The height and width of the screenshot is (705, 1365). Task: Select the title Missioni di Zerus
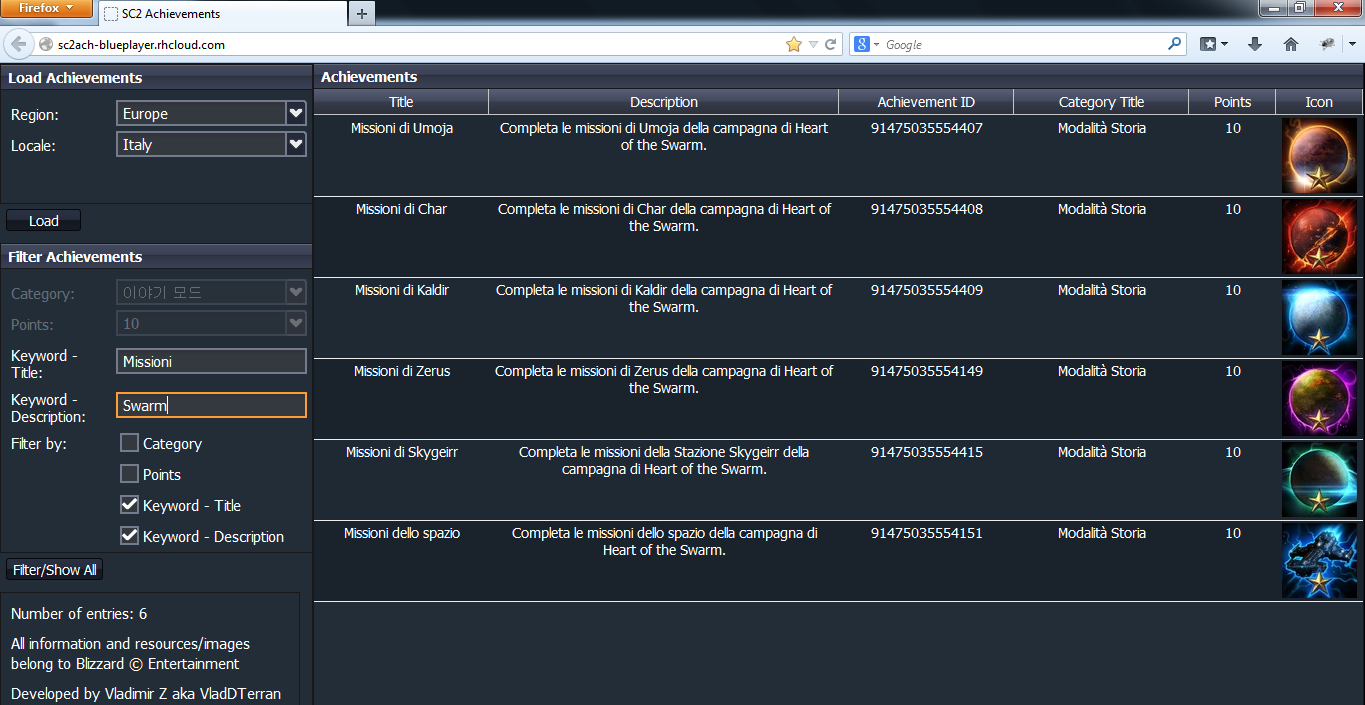point(401,371)
